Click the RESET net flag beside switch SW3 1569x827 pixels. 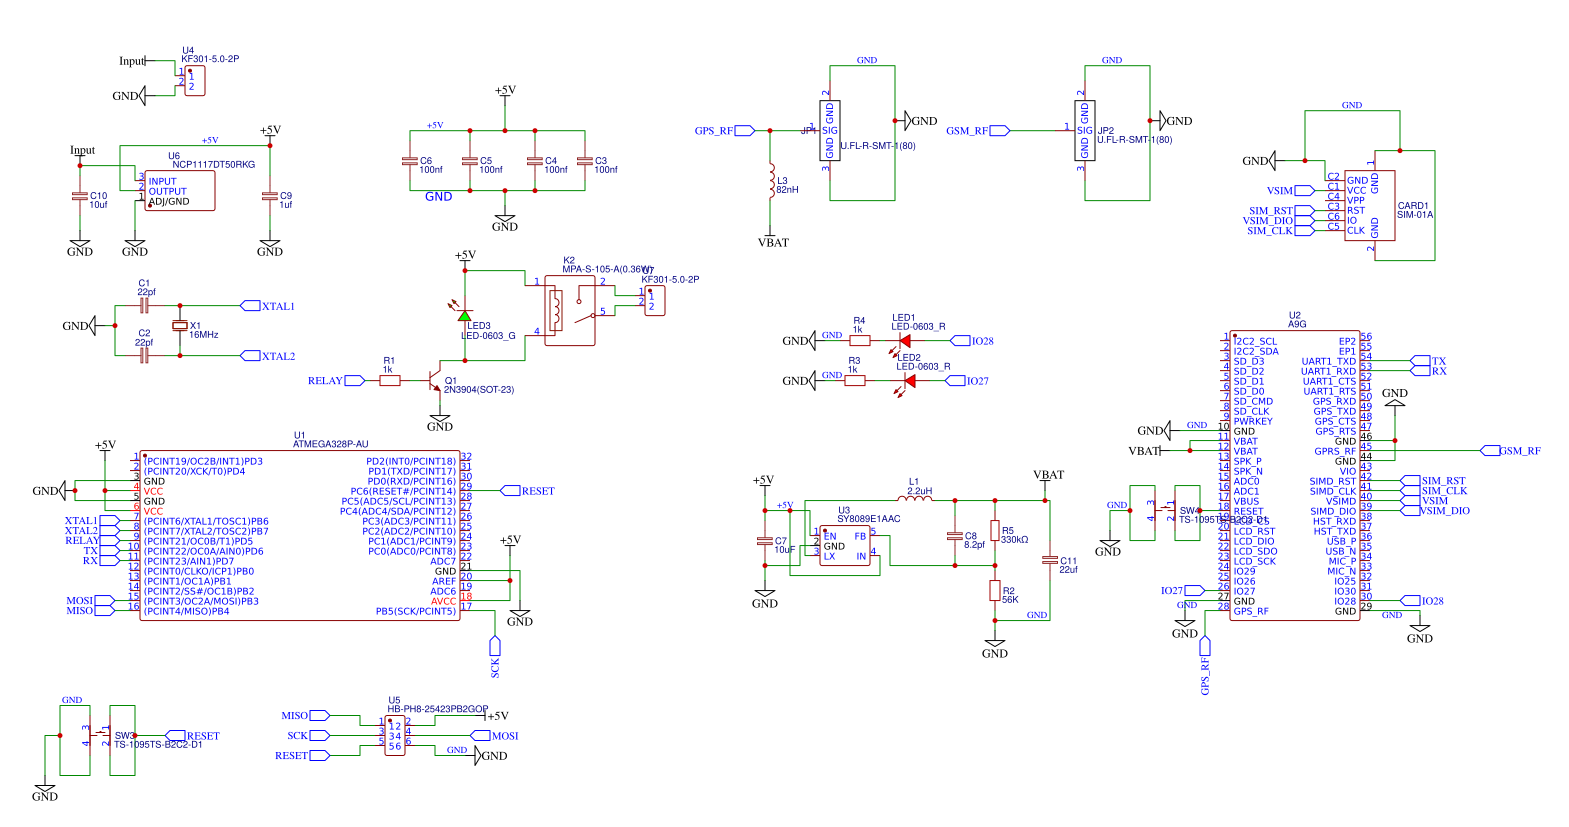[193, 736]
